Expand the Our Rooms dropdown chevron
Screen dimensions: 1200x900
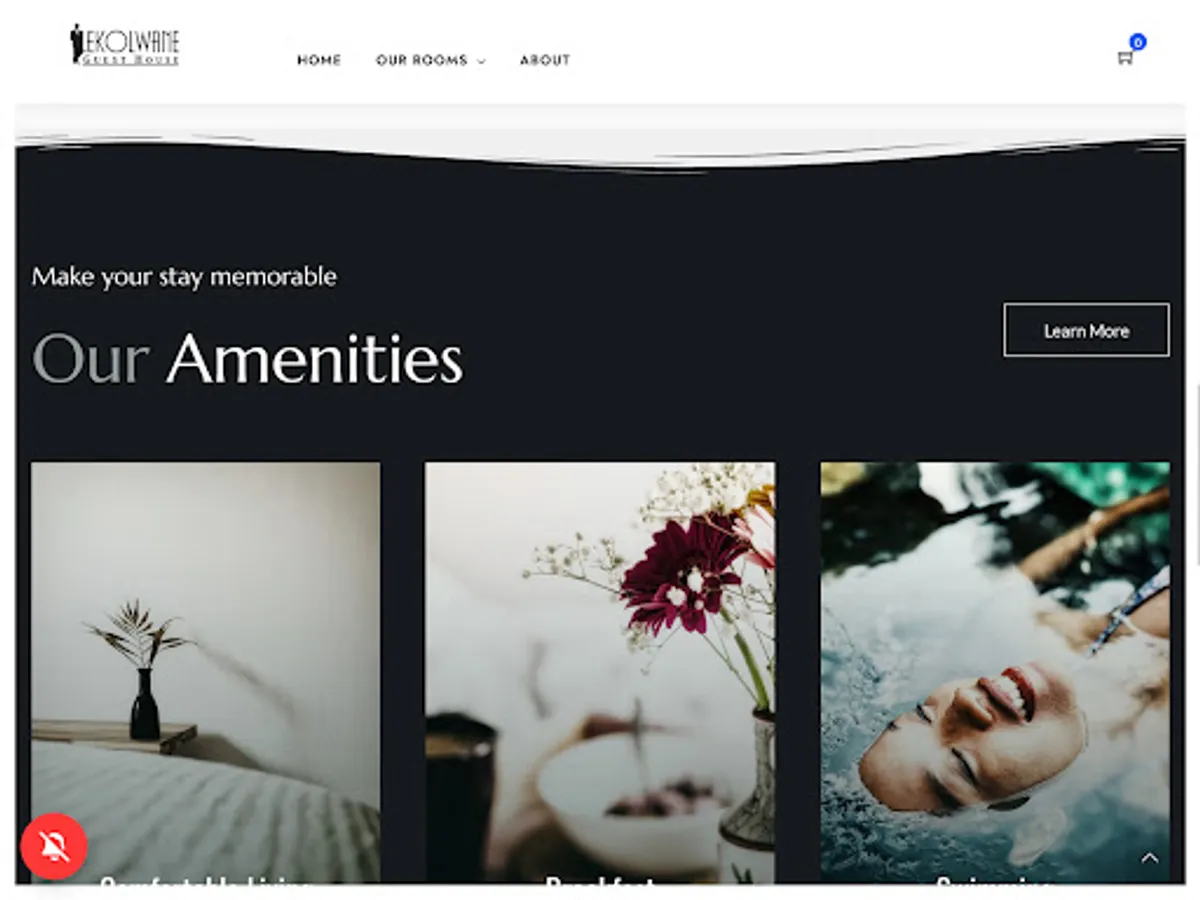[x=481, y=61]
